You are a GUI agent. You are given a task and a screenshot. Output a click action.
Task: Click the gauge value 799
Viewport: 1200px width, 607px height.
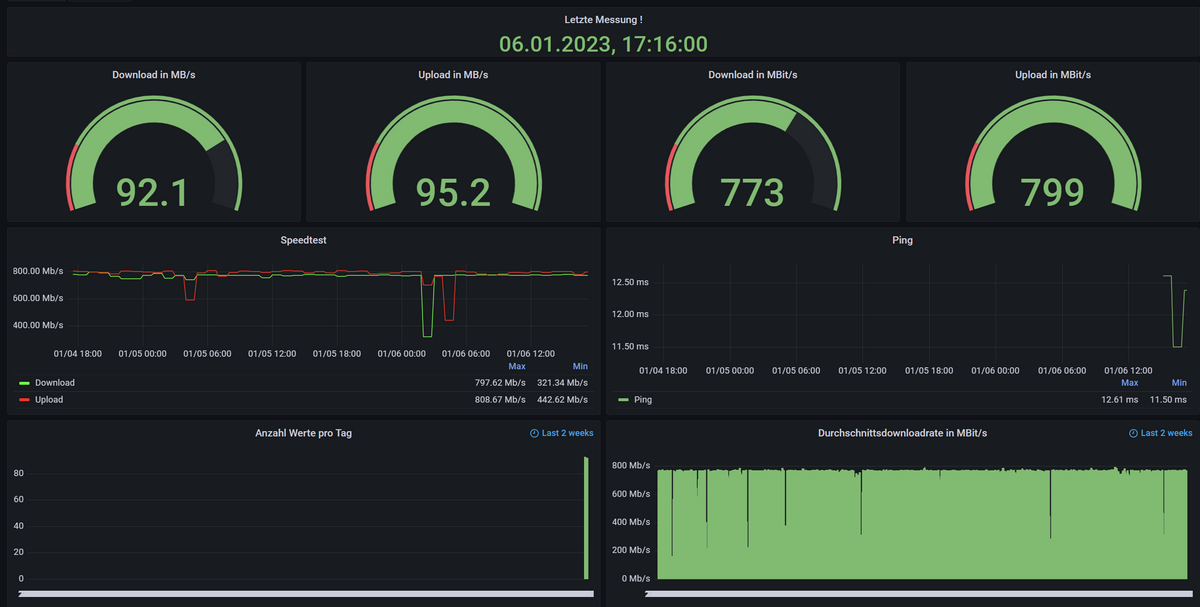[x=1053, y=192]
